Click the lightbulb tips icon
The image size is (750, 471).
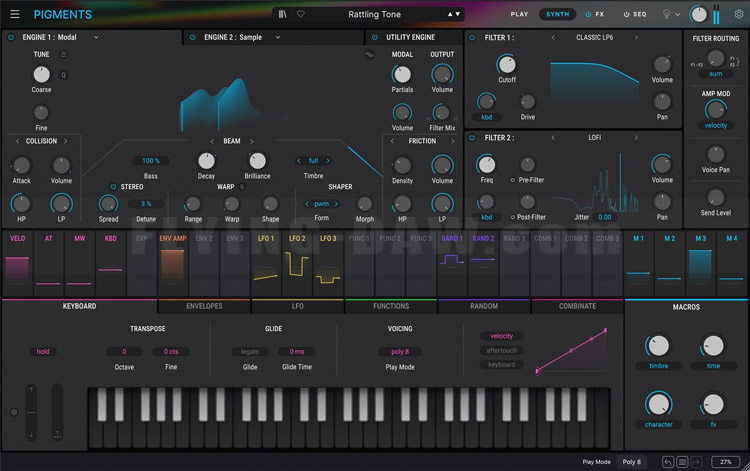pos(668,14)
